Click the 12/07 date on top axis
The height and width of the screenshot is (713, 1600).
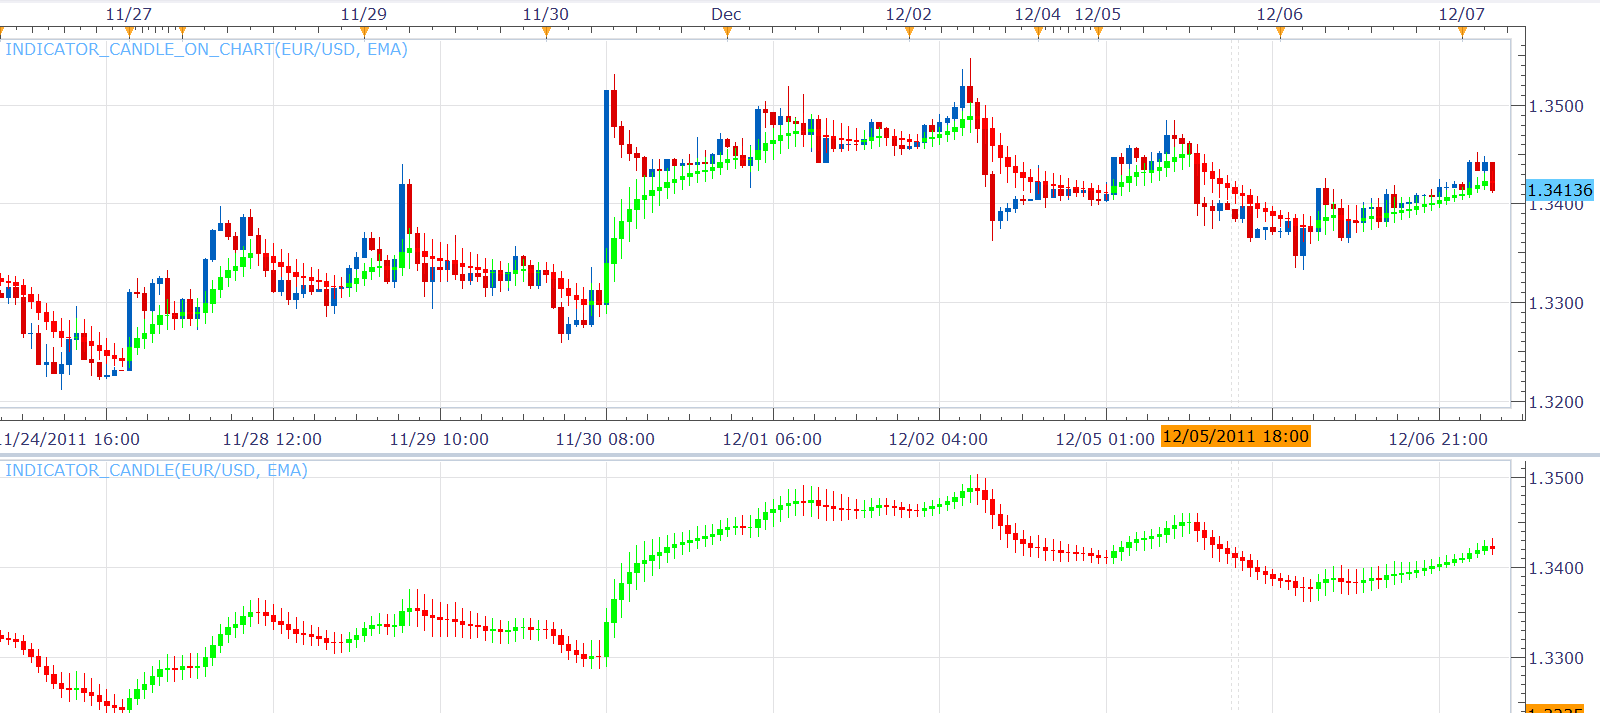point(1462,14)
